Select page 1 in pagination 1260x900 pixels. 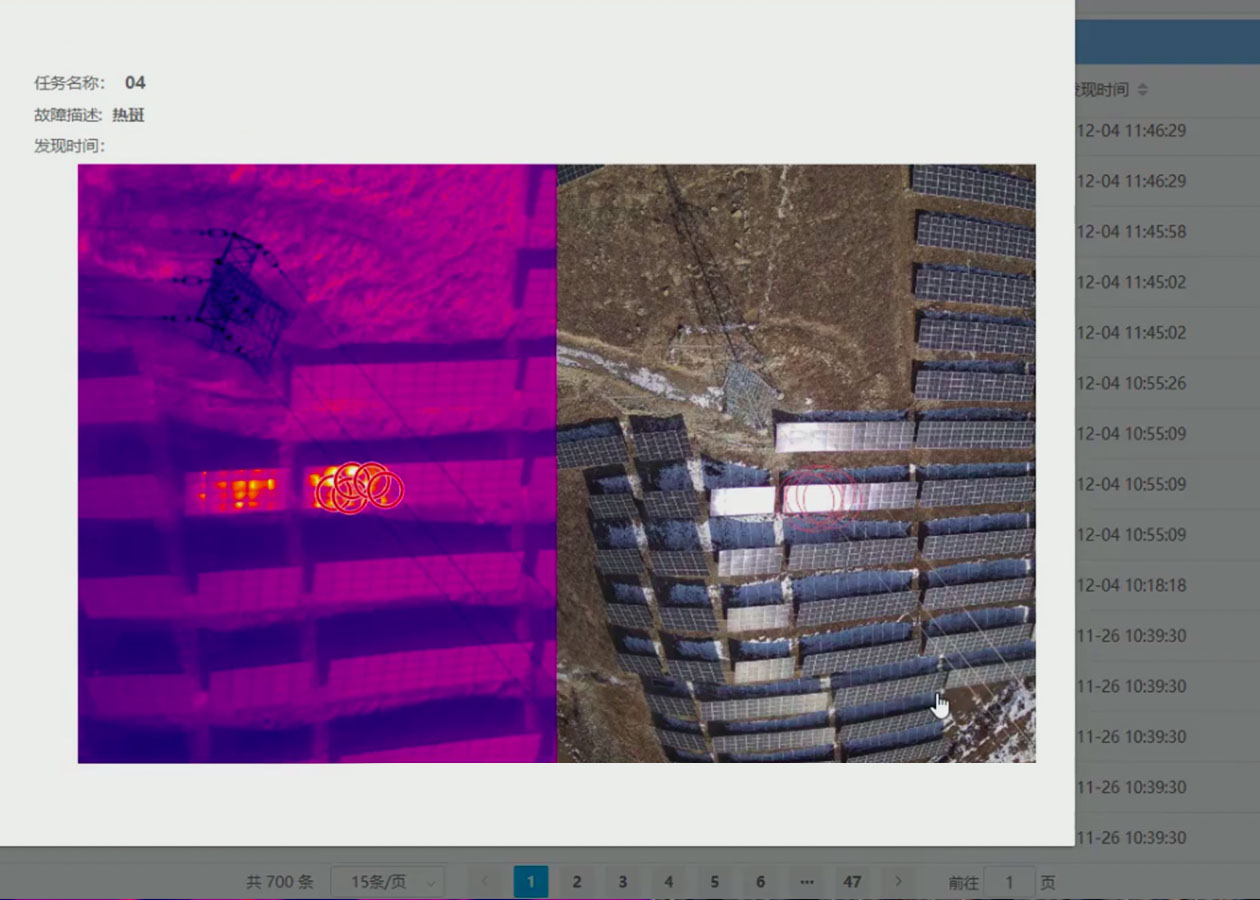(x=530, y=881)
